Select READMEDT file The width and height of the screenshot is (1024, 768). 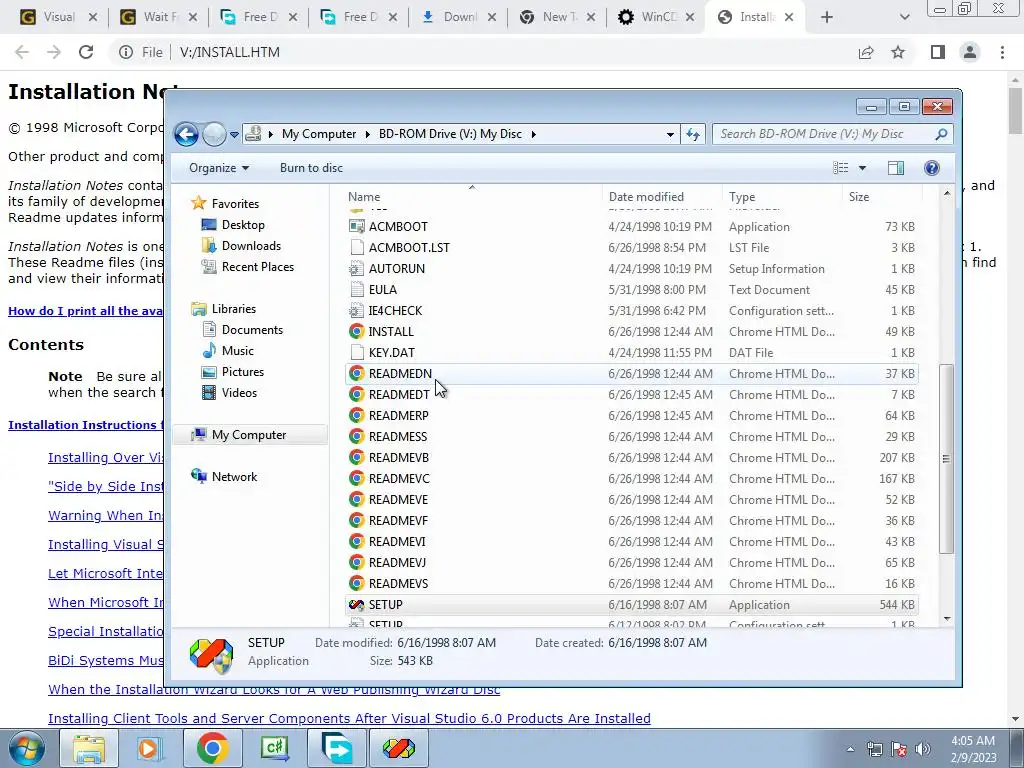pyautogui.click(x=632, y=394)
